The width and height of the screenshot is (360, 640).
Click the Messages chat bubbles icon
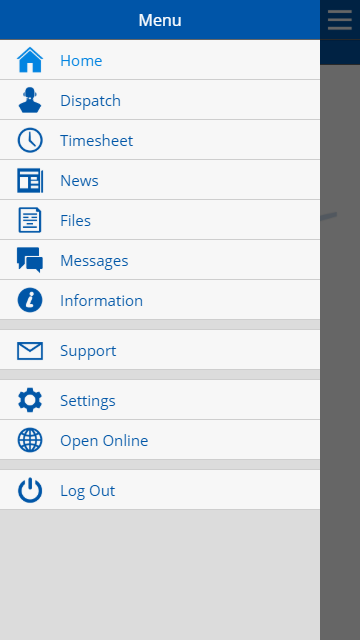30,260
